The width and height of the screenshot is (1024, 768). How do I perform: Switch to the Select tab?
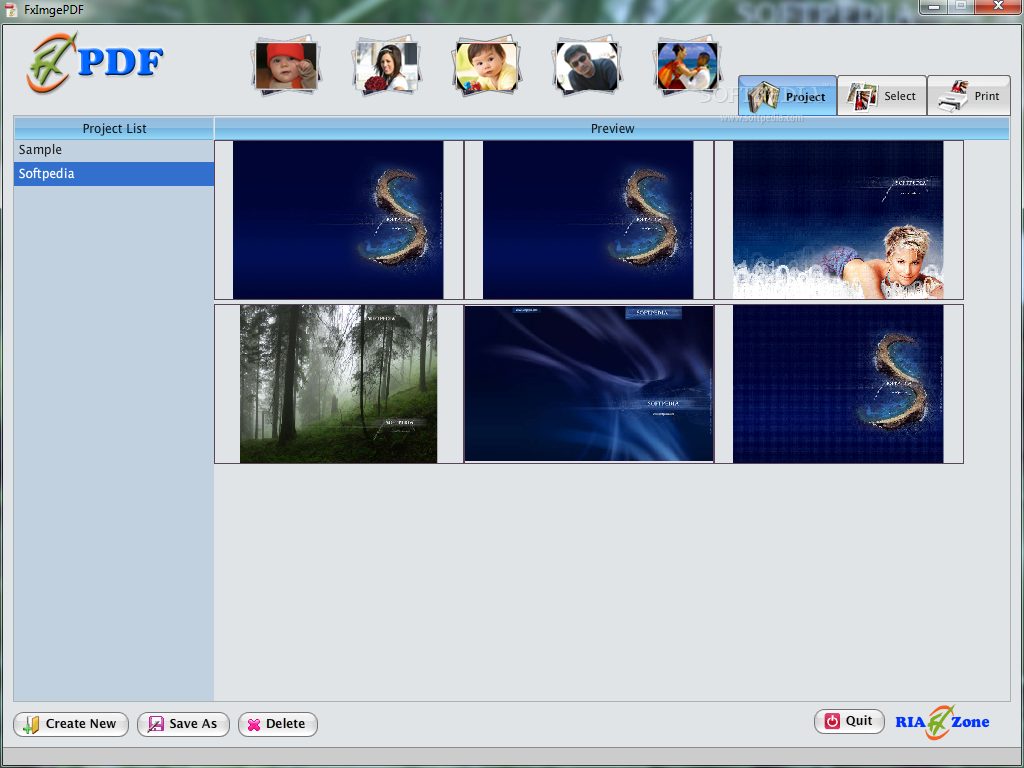882,96
